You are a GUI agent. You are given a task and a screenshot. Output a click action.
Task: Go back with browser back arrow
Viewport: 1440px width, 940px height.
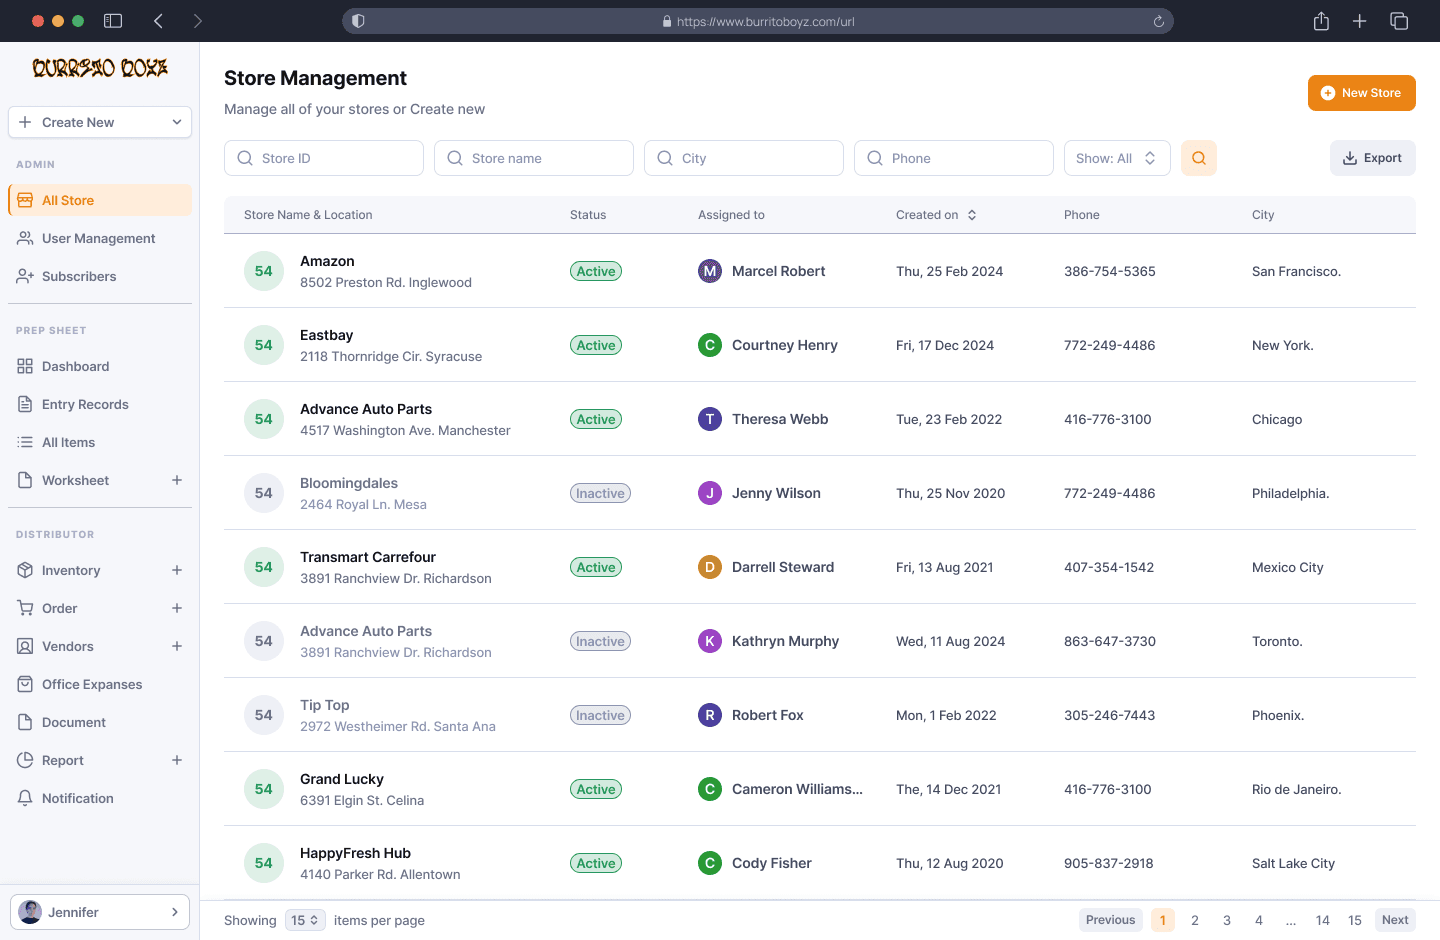pos(158,21)
